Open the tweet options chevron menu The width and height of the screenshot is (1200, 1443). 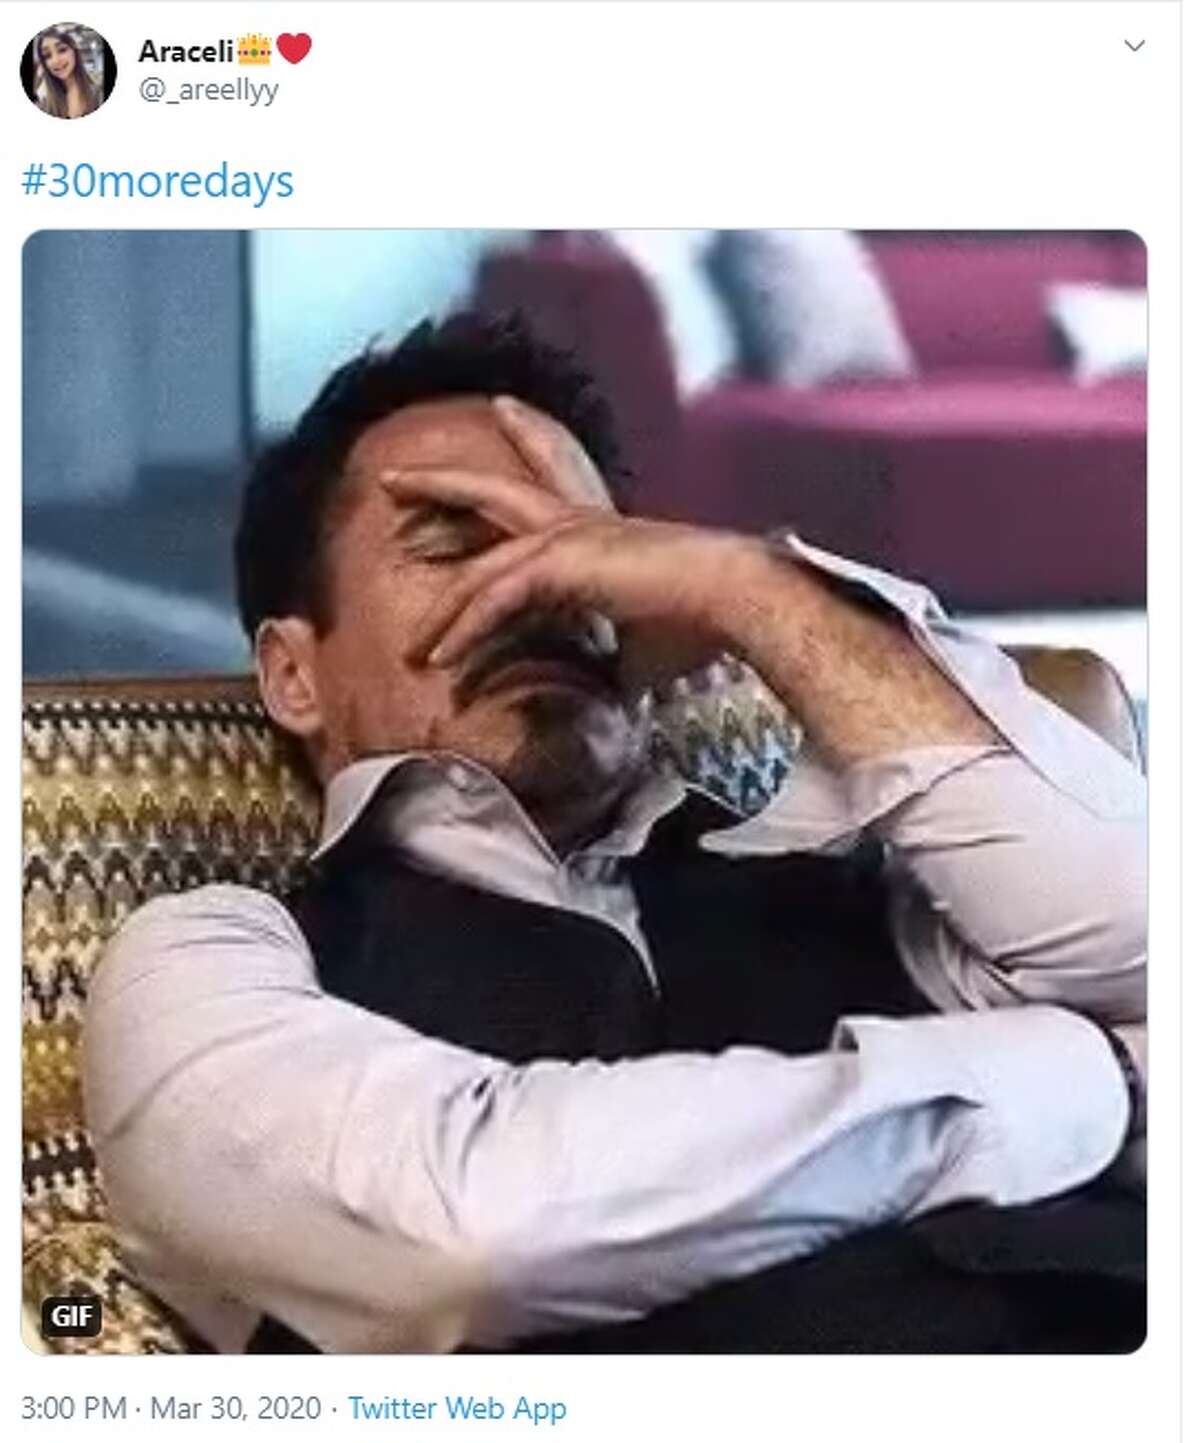click(1134, 46)
